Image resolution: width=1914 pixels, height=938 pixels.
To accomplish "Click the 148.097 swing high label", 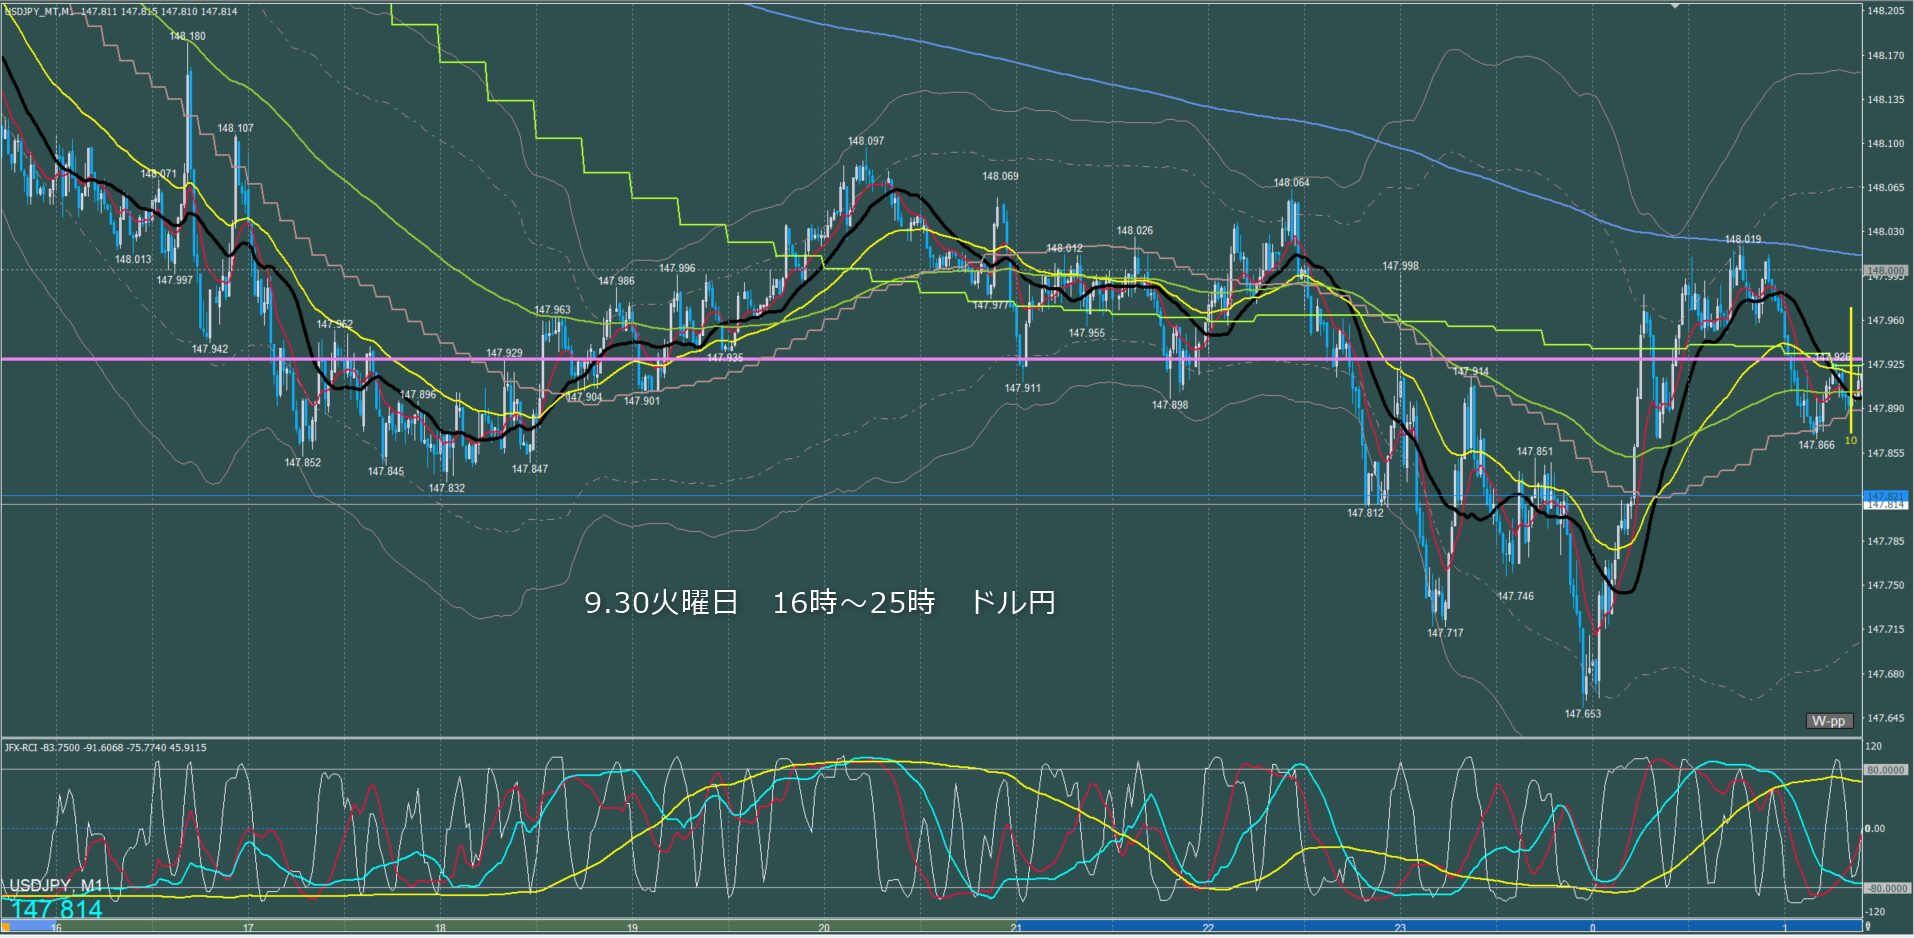I will tap(866, 141).
